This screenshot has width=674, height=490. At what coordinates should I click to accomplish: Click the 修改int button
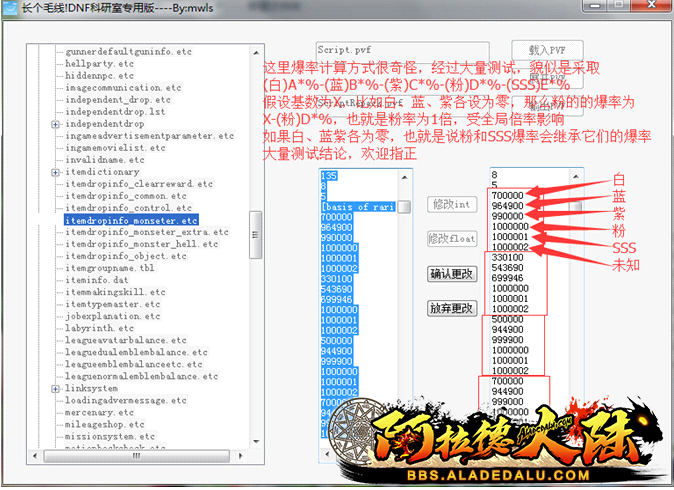[x=449, y=204]
